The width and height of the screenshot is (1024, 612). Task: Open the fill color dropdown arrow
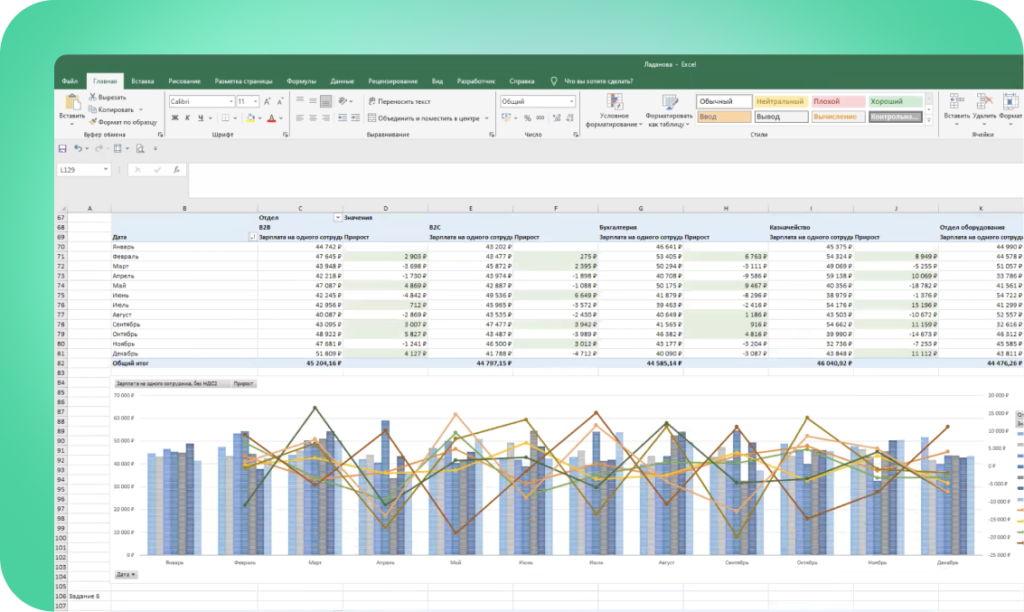coord(259,118)
